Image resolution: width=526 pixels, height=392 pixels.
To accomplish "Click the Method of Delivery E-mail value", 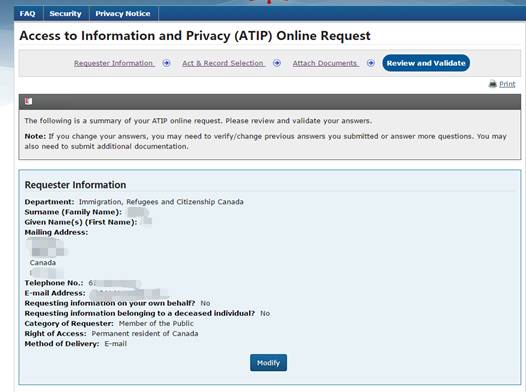I will (x=116, y=344).
